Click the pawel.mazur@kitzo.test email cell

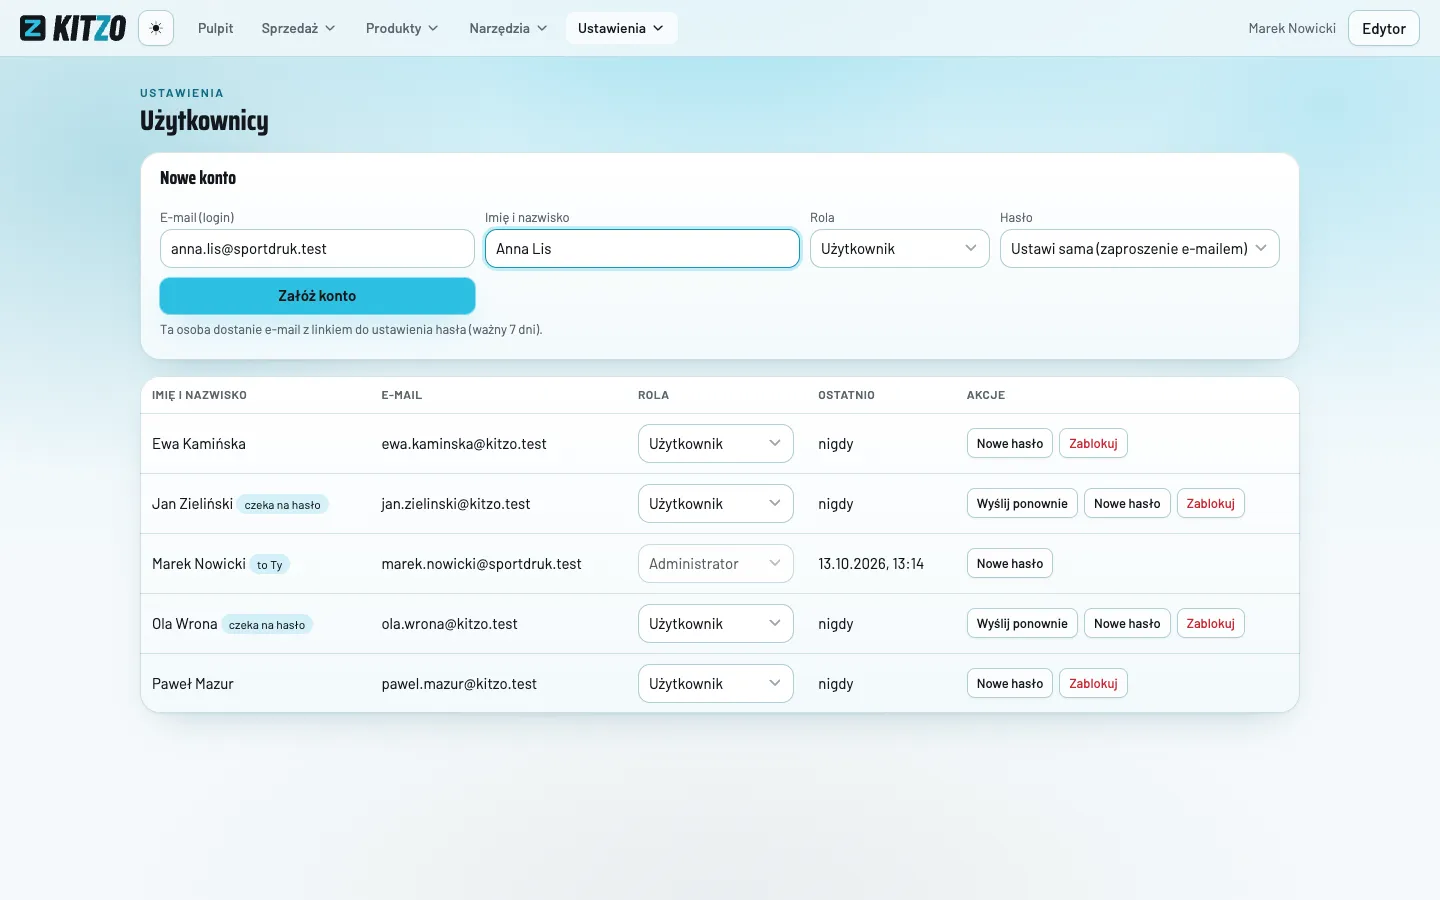pos(459,684)
